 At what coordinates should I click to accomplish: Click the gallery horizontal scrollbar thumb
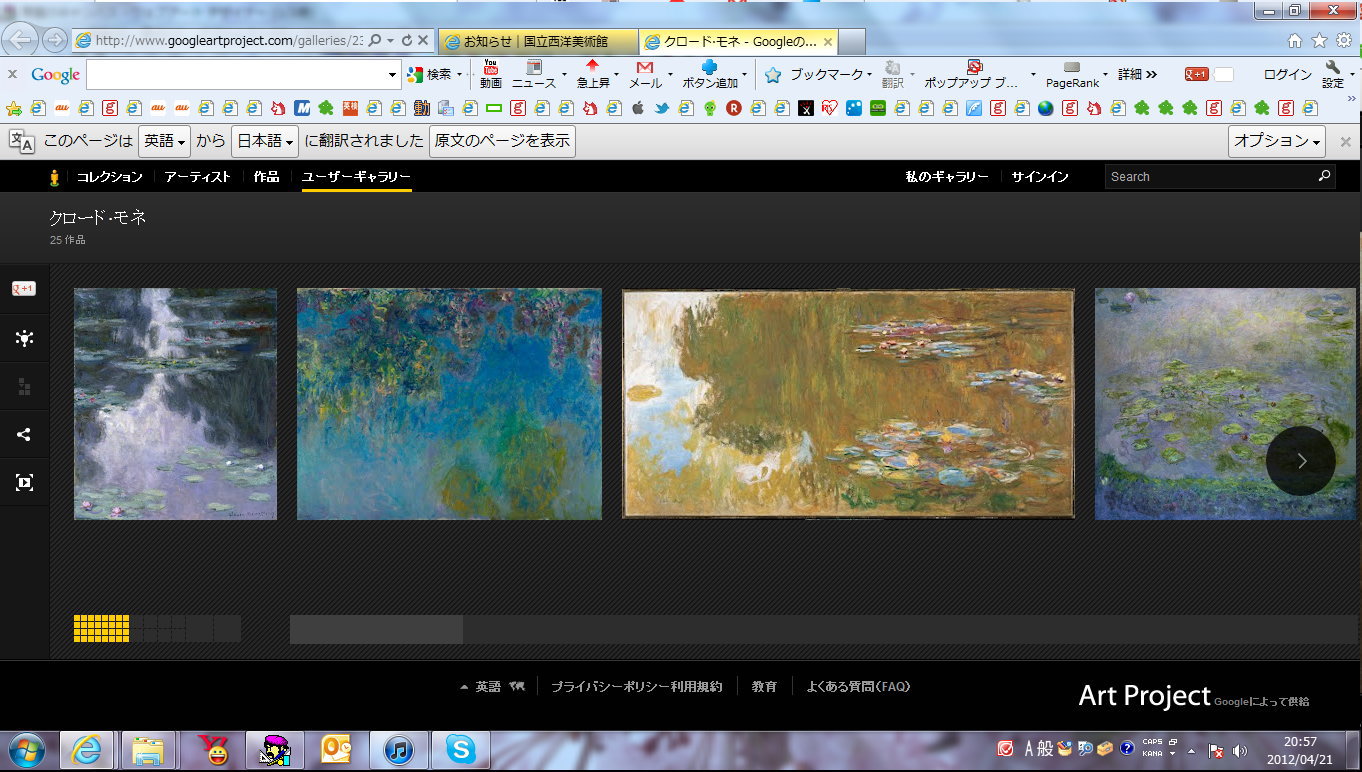376,629
